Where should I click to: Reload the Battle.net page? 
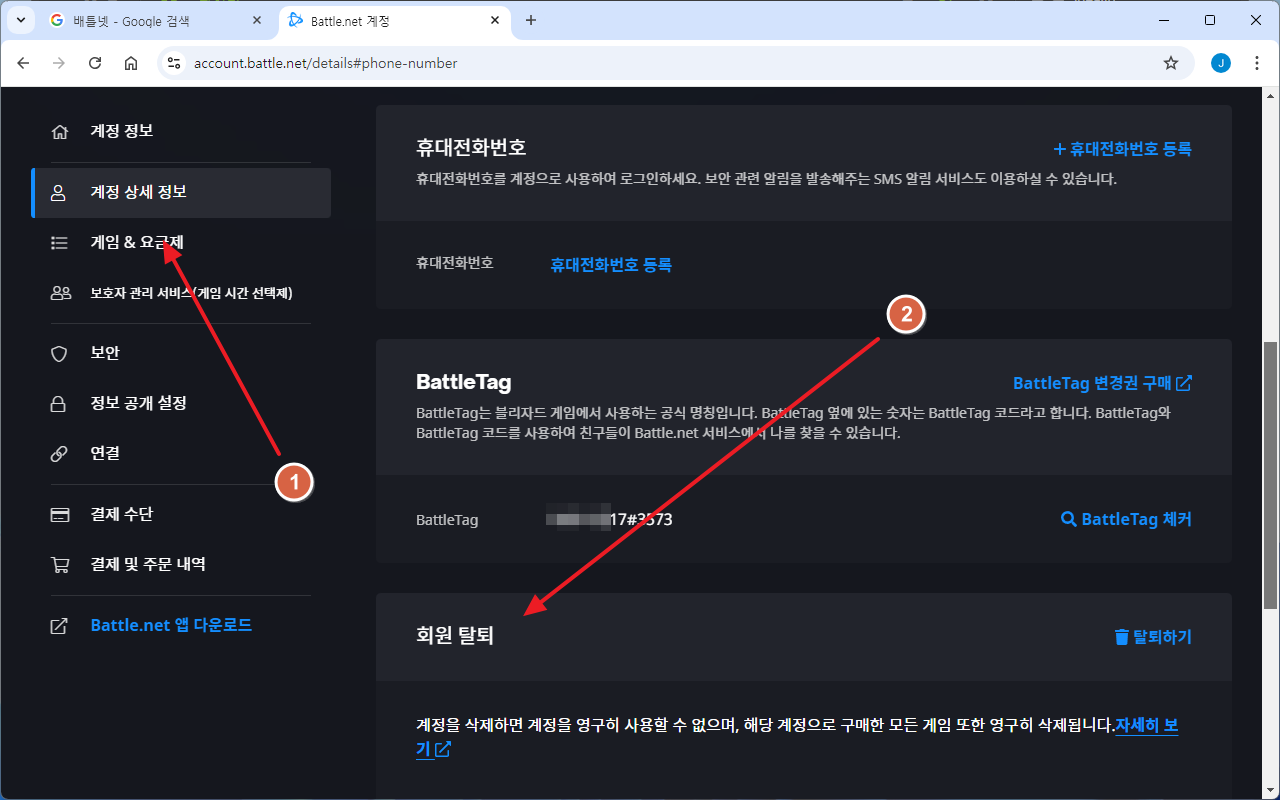(95, 63)
